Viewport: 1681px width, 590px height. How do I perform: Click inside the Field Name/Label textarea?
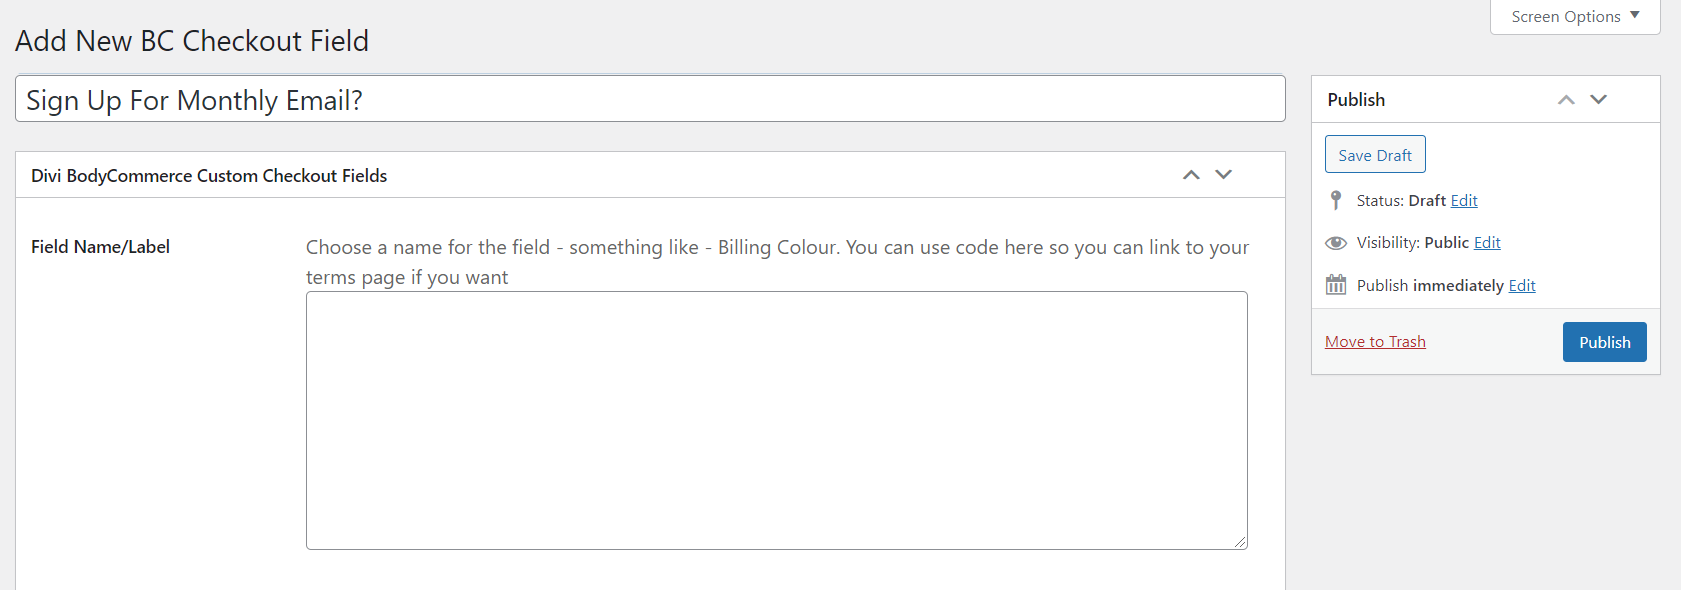pyautogui.click(x=776, y=420)
